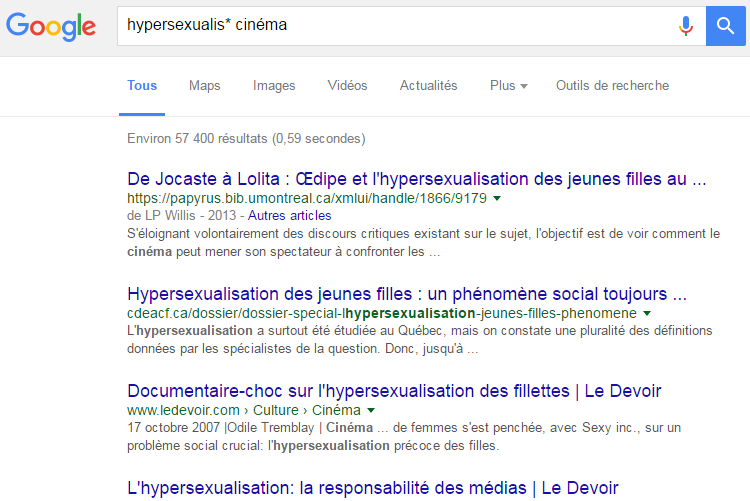Open the Vidéos tab
The image size is (750, 501).
pos(347,86)
